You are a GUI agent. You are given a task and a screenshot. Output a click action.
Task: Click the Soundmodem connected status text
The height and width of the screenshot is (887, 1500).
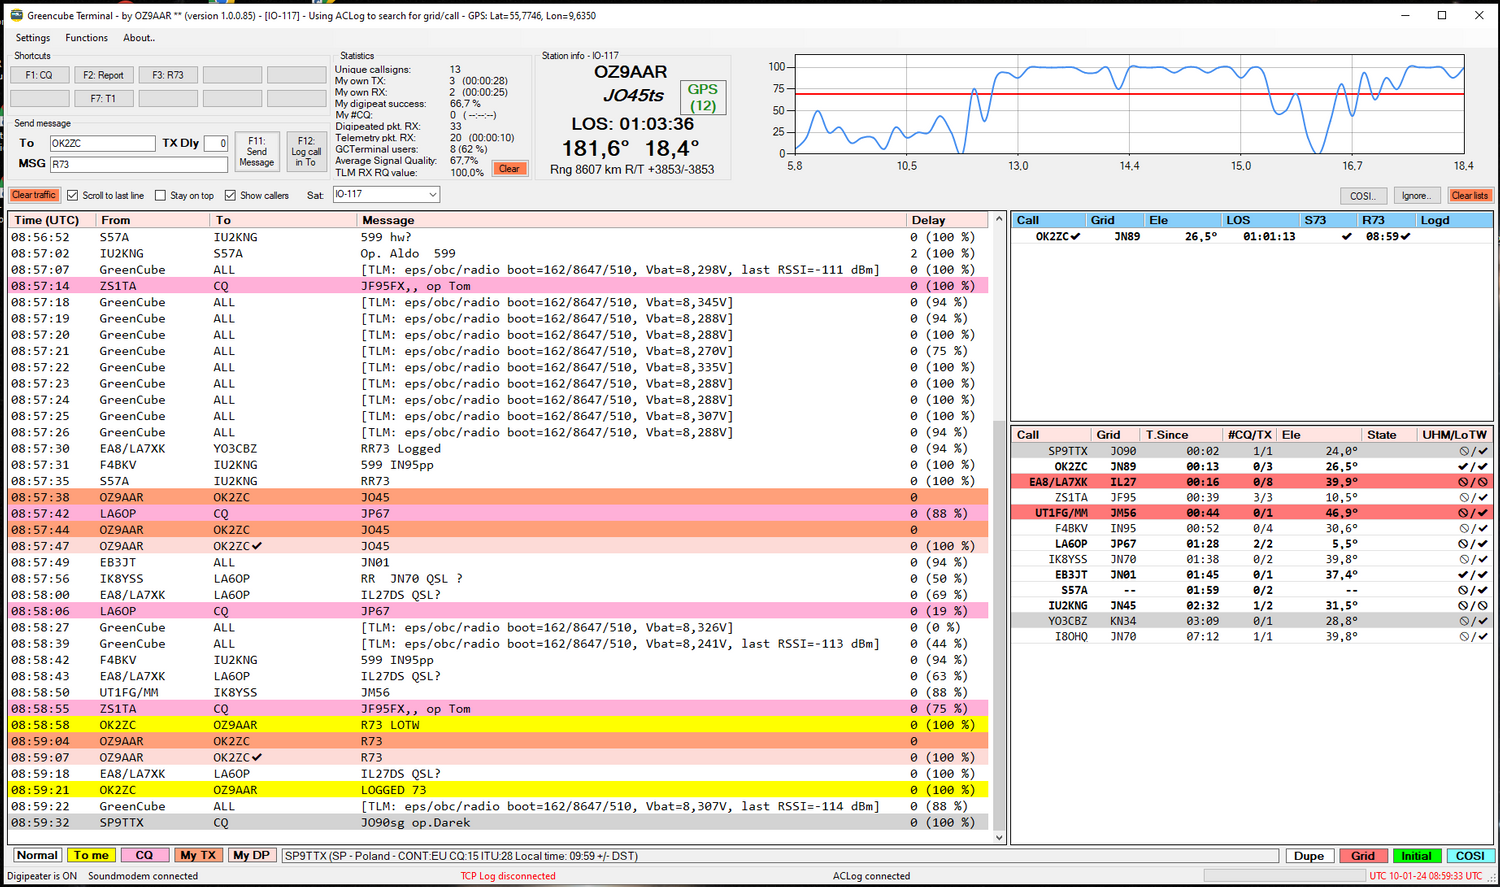143,877
